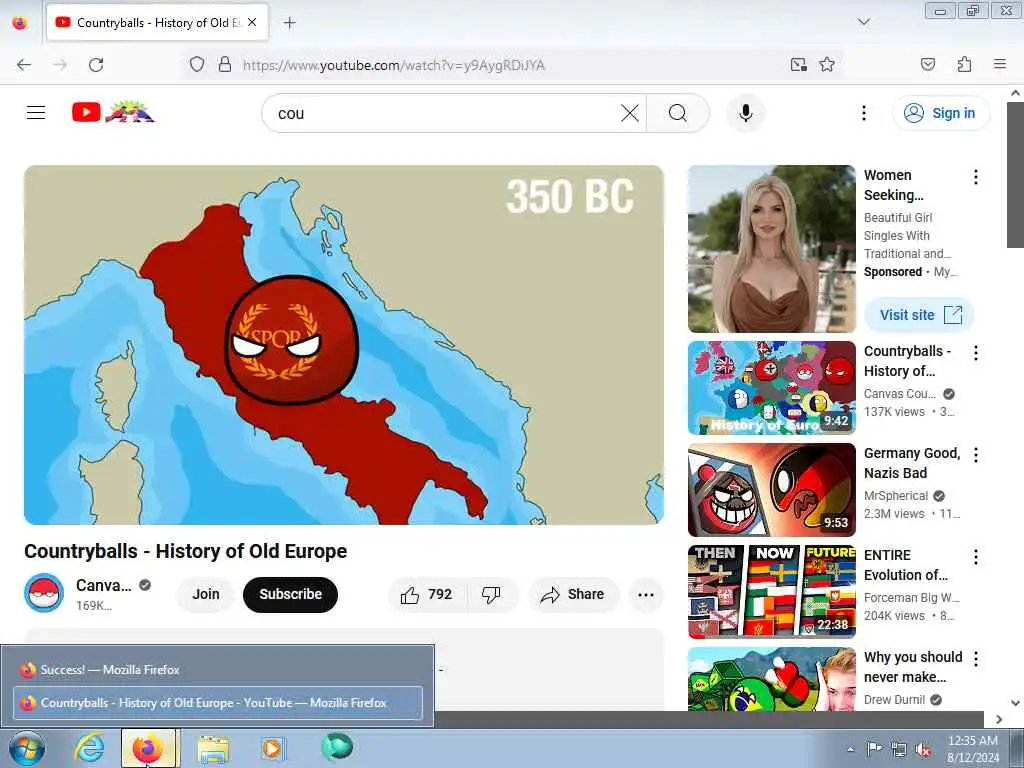Open picture-in-picture icon in address bar
The width and height of the screenshot is (1024, 768).
pos(798,65)
